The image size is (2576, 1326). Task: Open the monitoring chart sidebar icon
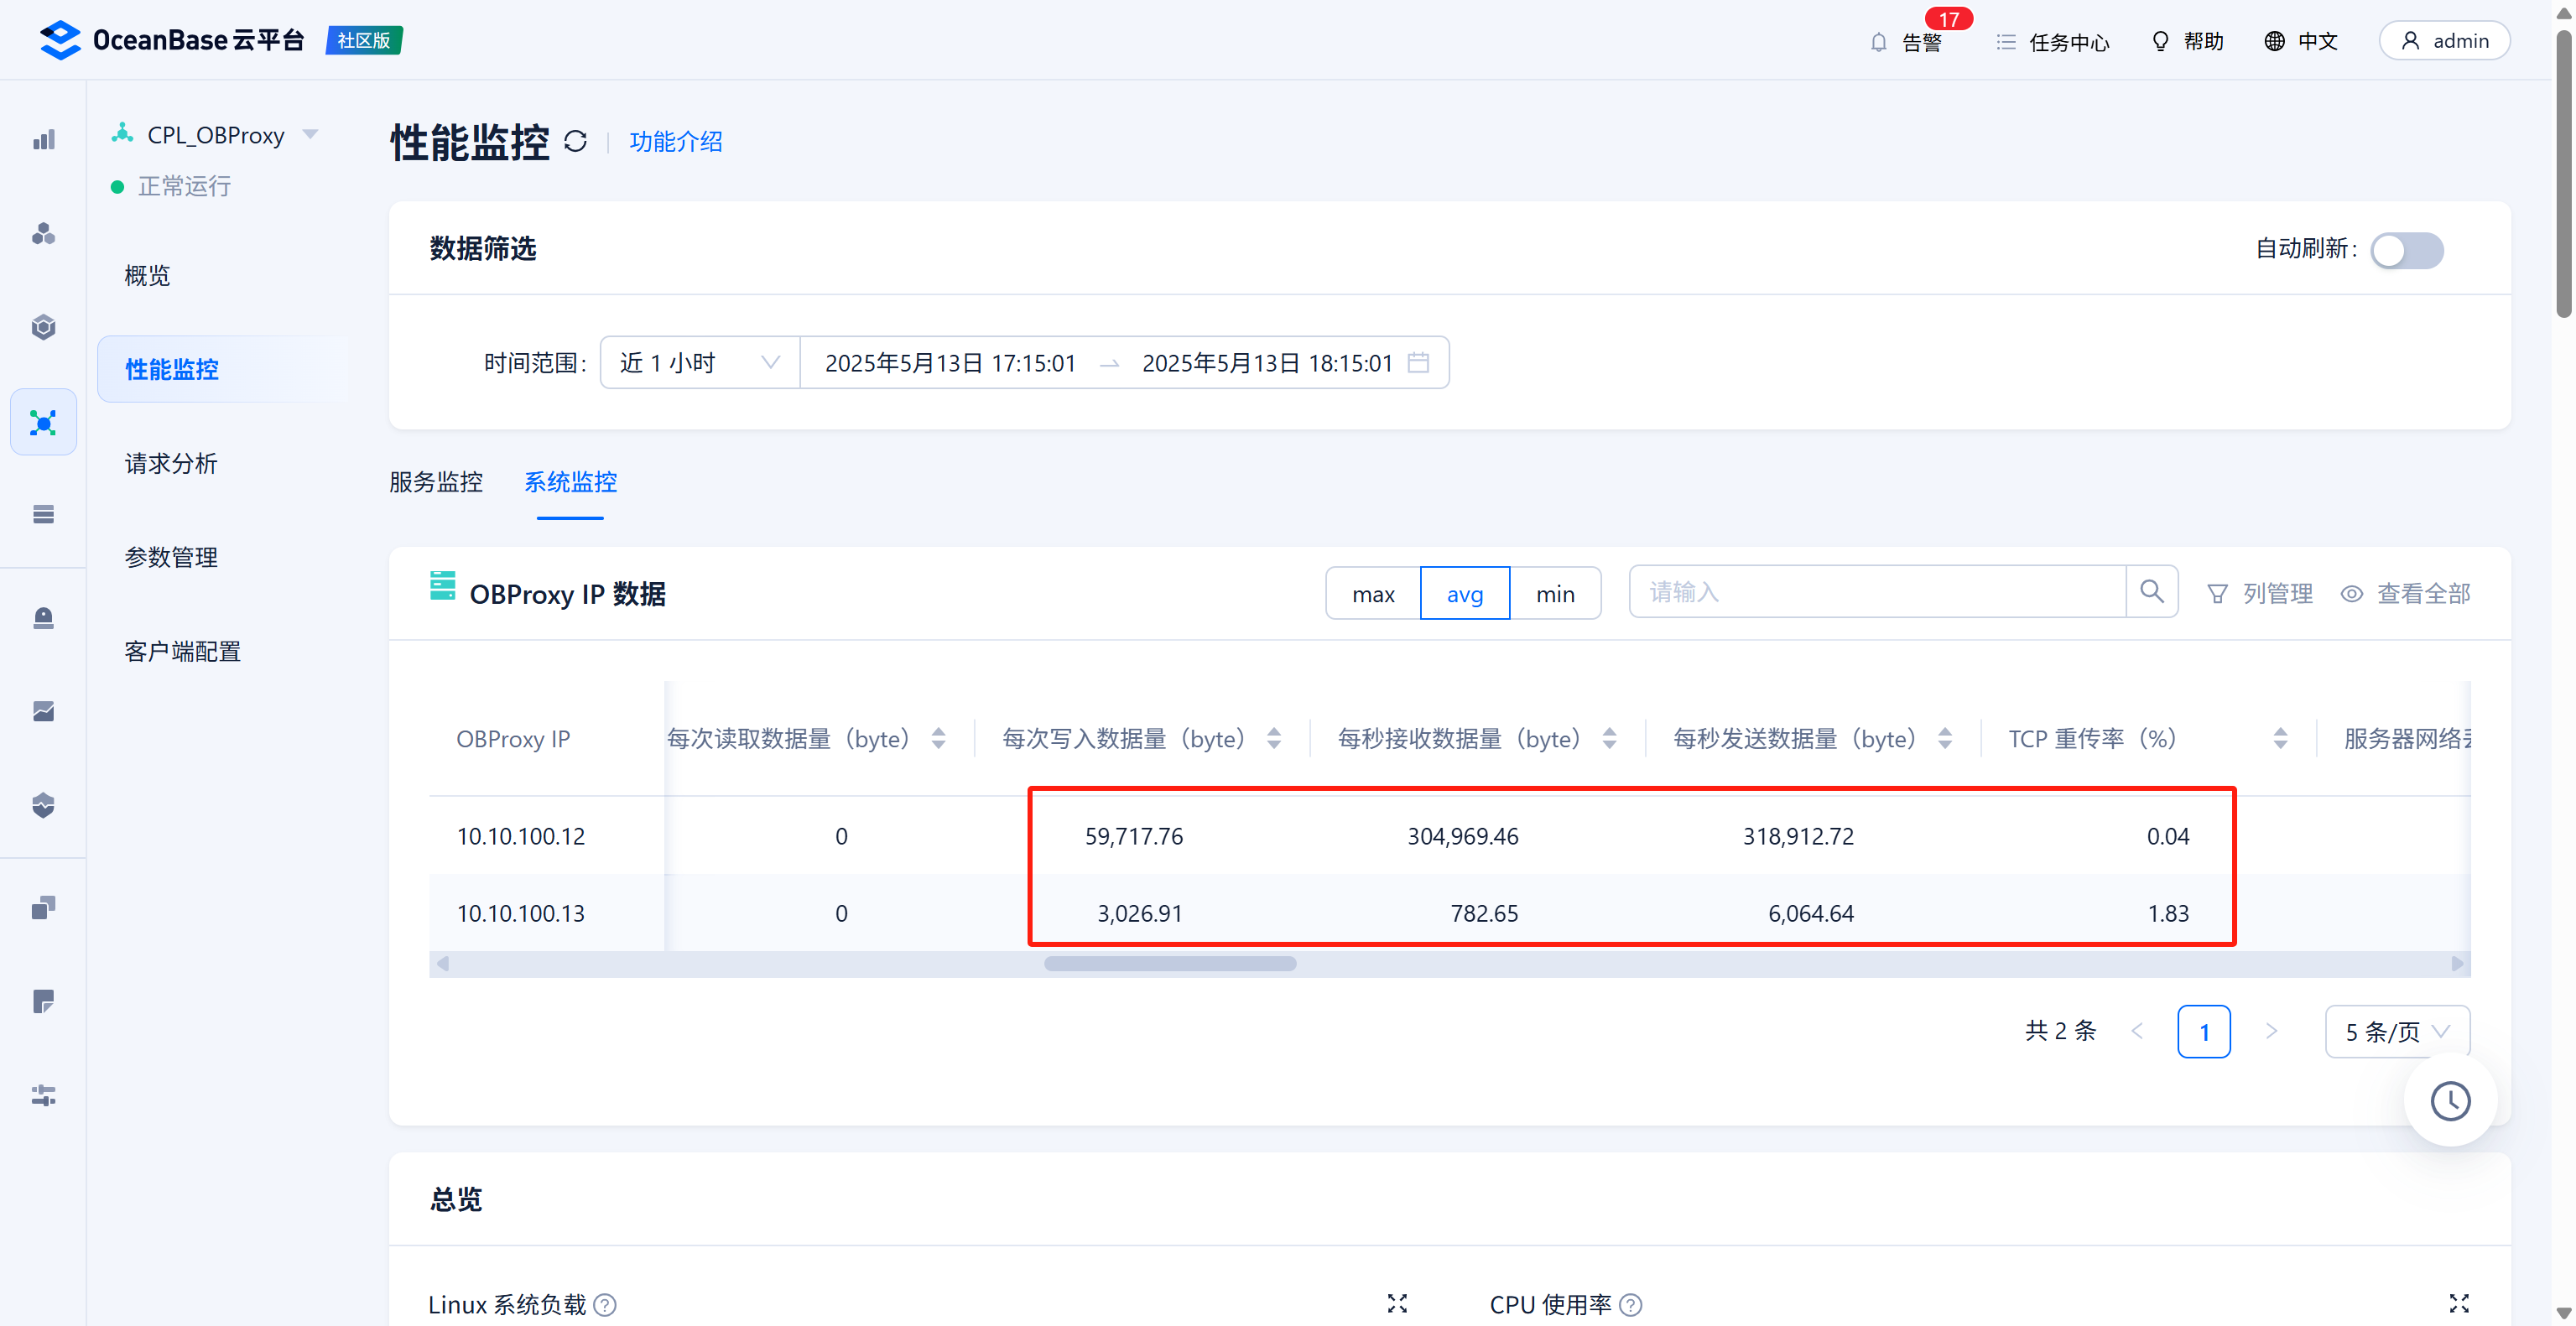click(x=43, y=711)
